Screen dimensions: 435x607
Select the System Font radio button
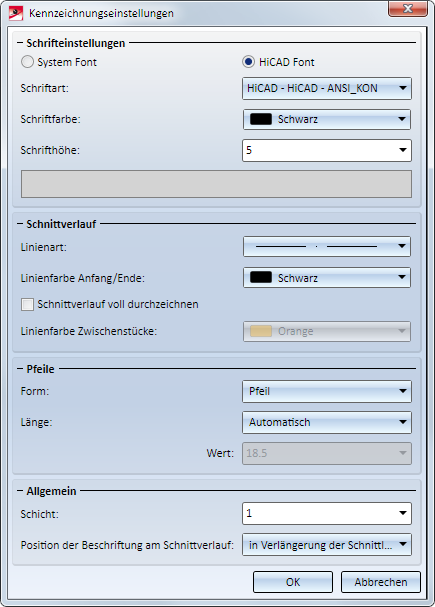click(x=27, y=62)
